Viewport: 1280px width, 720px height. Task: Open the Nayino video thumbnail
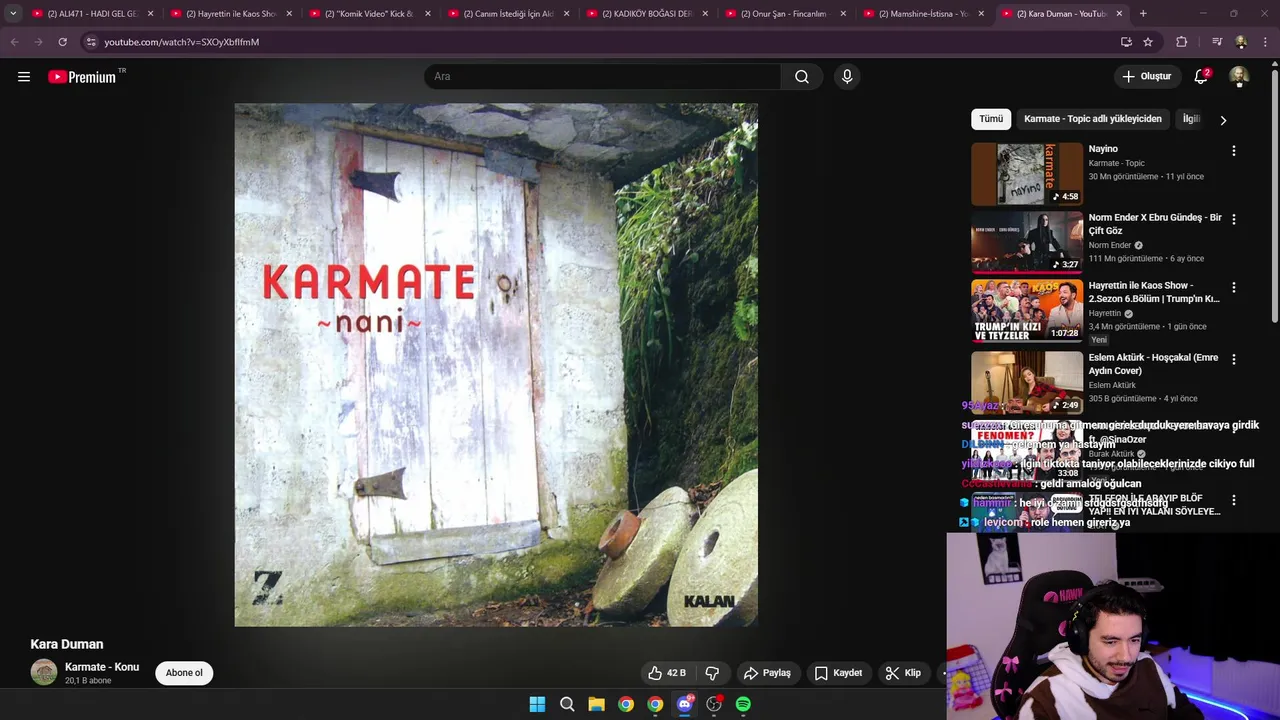point(1027,174)
